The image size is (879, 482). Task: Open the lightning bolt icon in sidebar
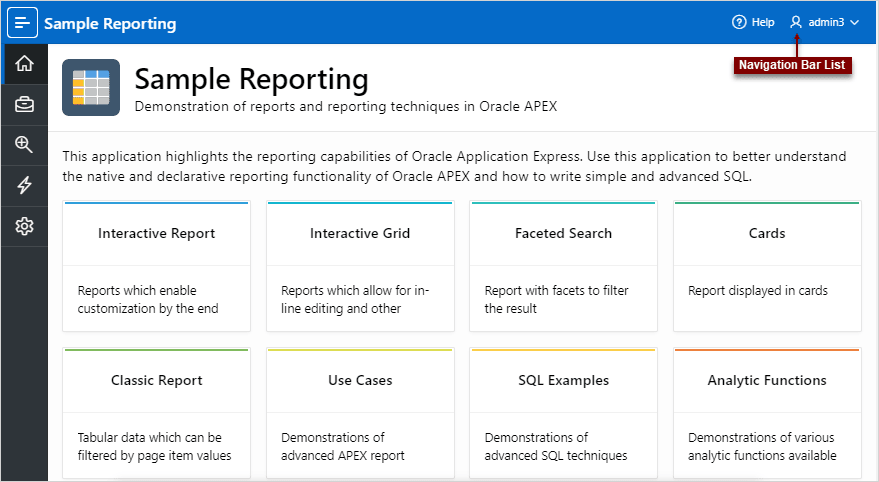point(24,185)
